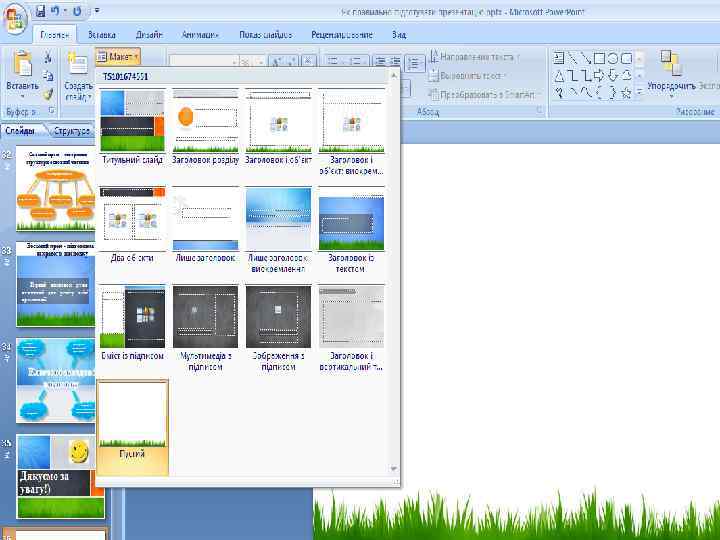Viewport: 720px width, 540px height.
Task: Choose Лише заголовок: виокремлення layout
Action: pyautogui.click(x=278, y=230)
